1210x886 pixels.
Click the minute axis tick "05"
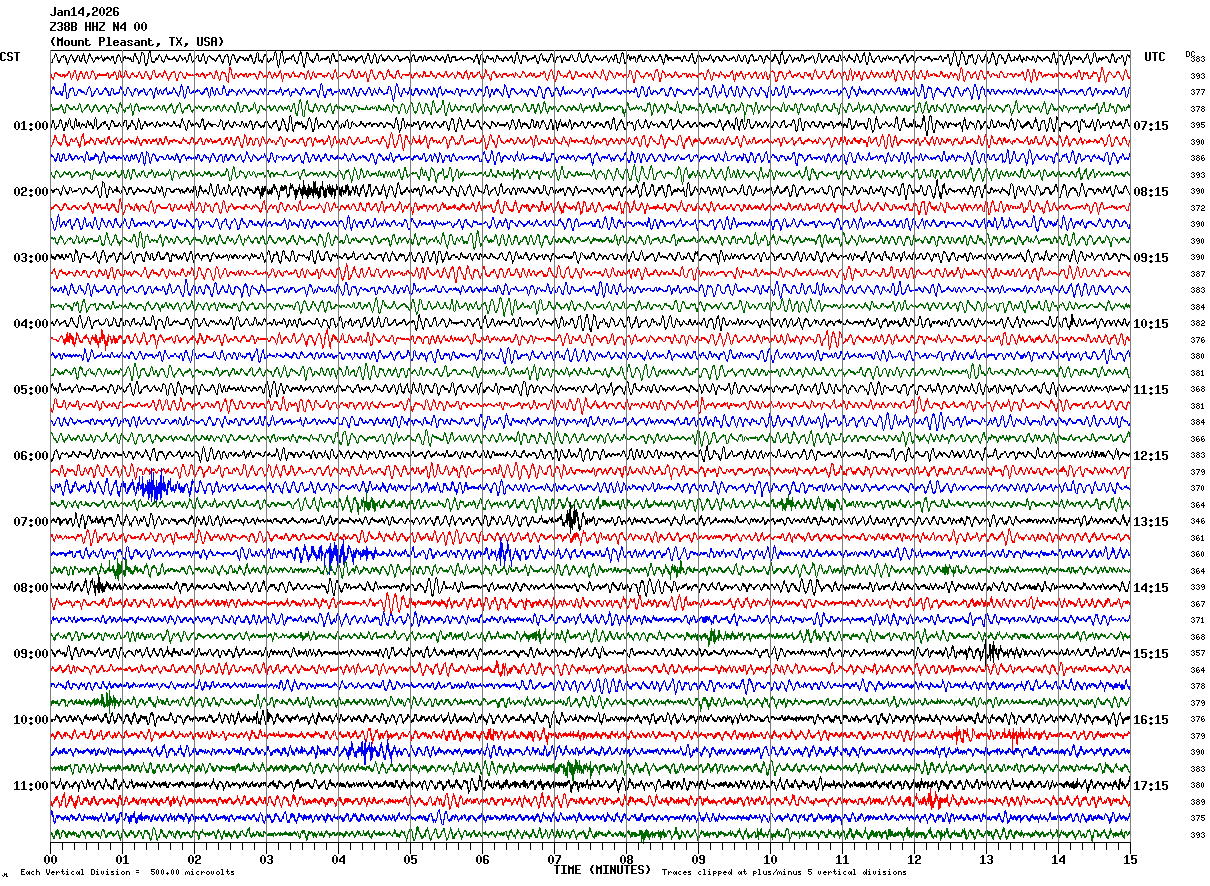coord(410,859)
